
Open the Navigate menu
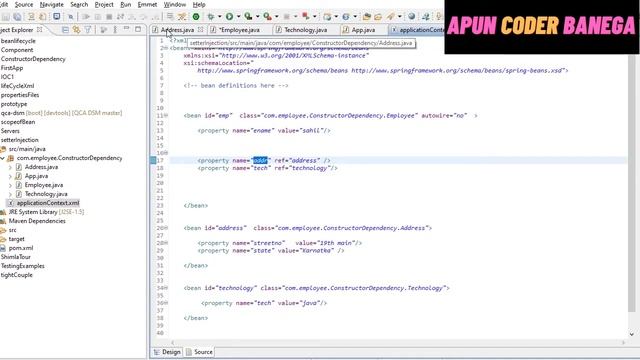click(x=51, y=4)
